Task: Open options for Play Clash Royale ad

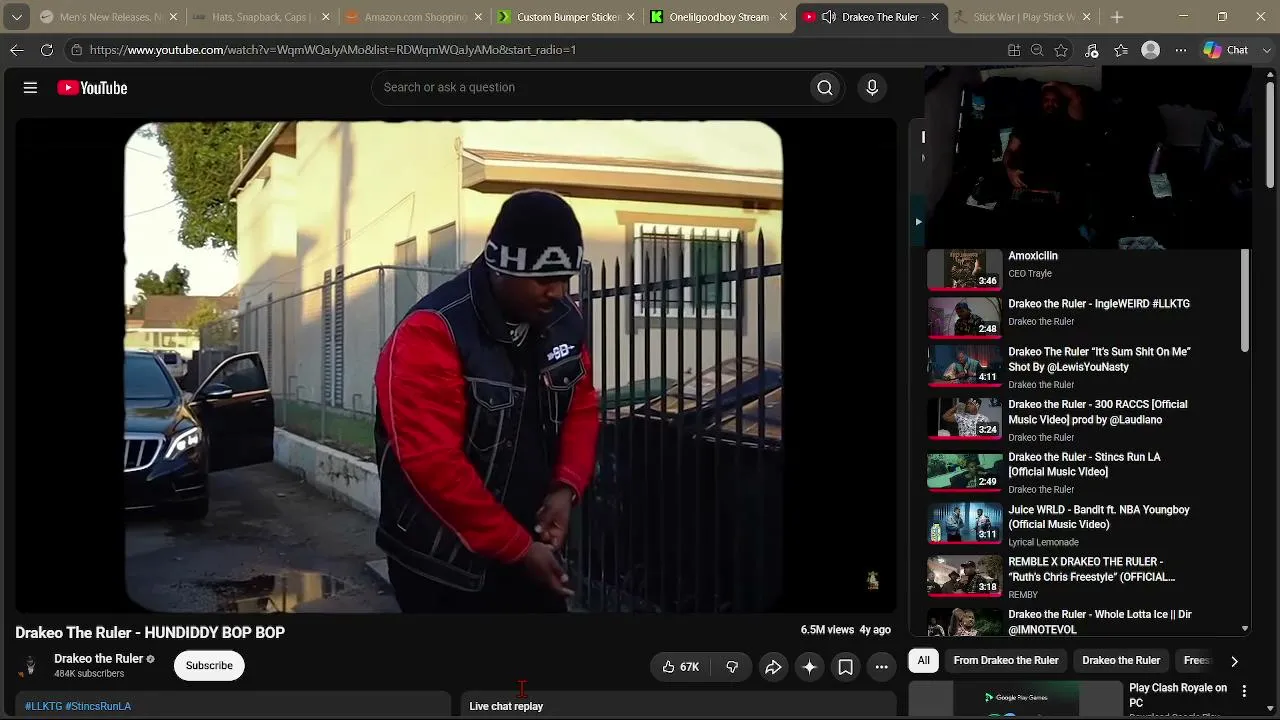Action: click(1244, 691)
